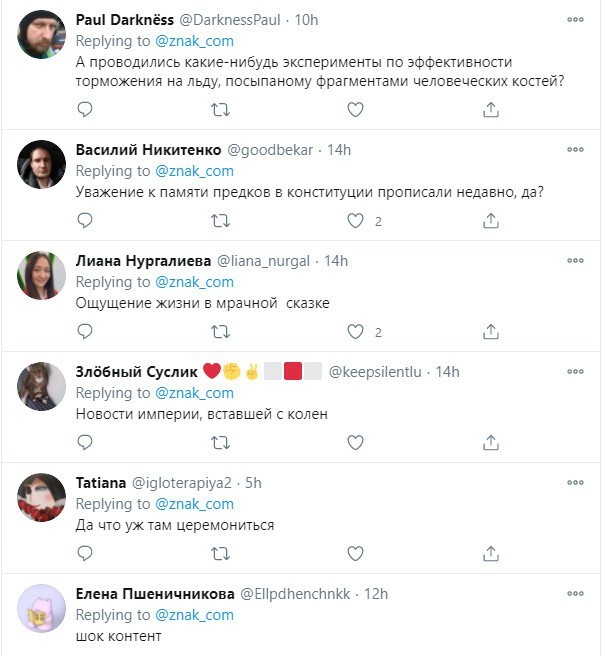Viewport: 611px width, 656px height.
Task: Retweet Tatiana's reply
Action: pyautogui.click(x=220, y=553)
